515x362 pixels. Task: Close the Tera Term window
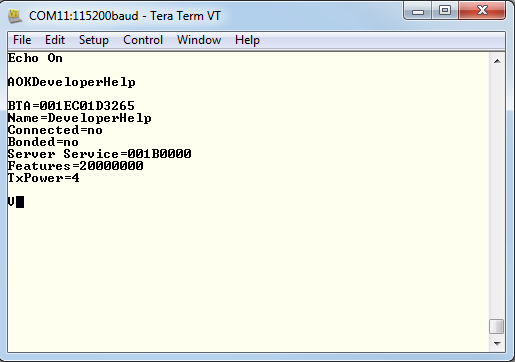pos(482,11)
